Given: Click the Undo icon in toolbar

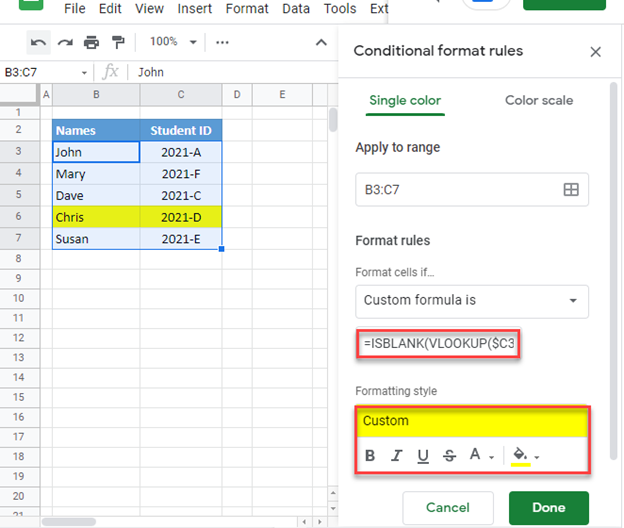Looking at the screenshot, I should tap(39, 42).
